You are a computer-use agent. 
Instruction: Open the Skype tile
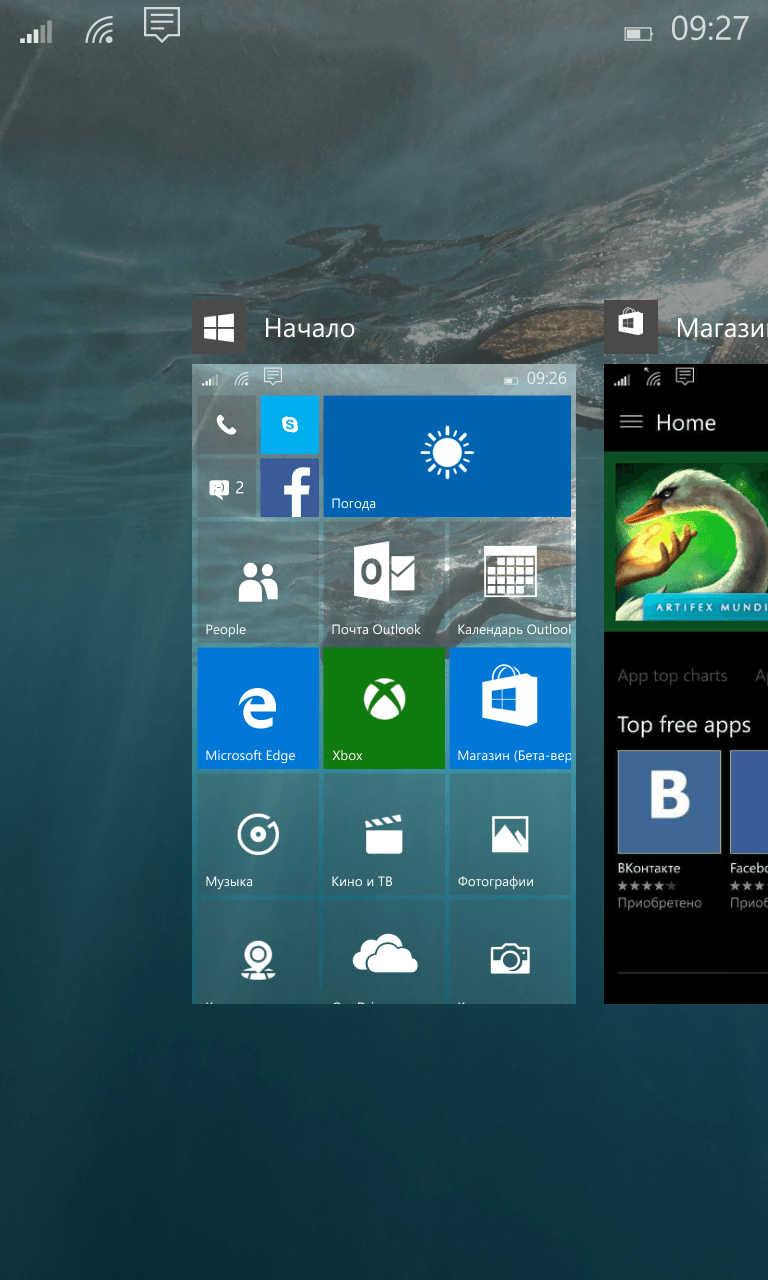click(290, 425)
